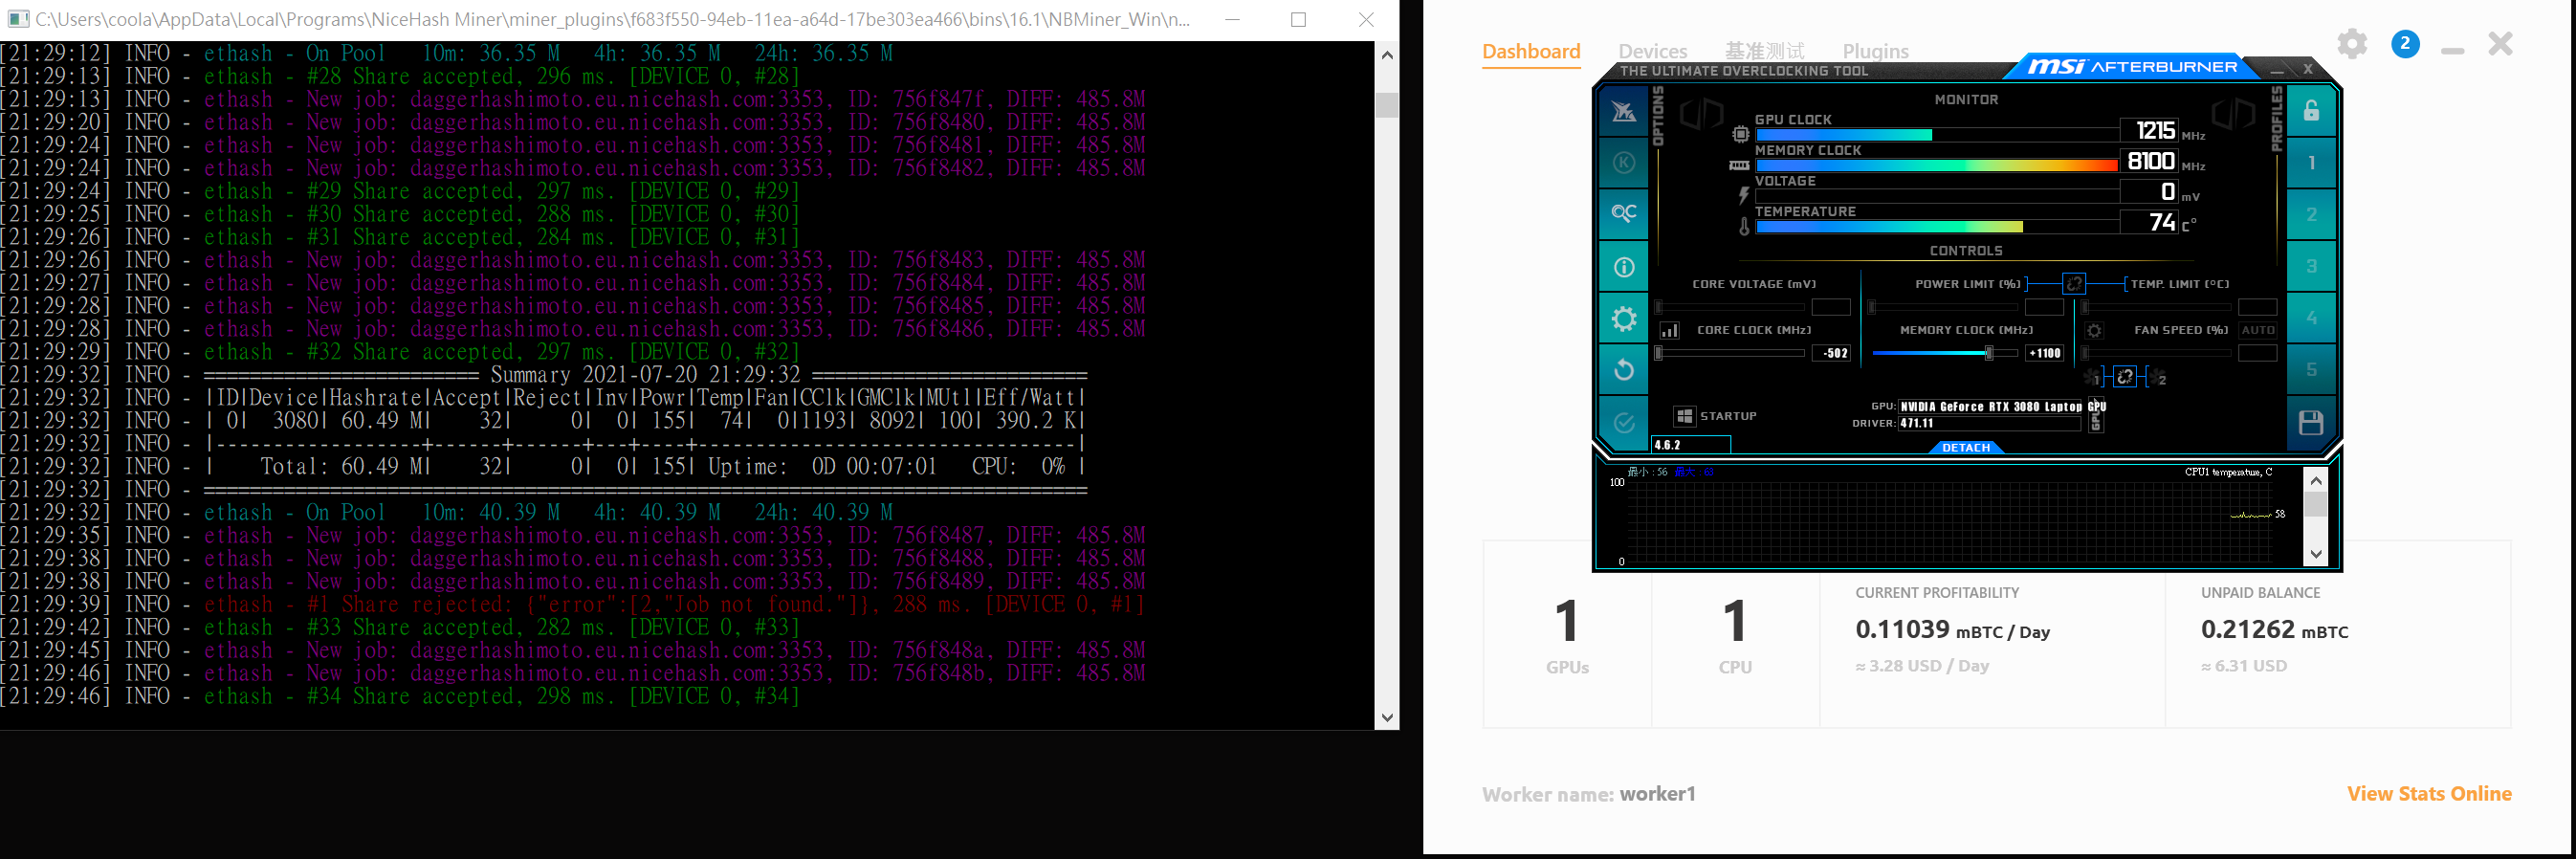2576x859 pixels.
Task: Click the red Share rejected log line
Action: (572, 604)
